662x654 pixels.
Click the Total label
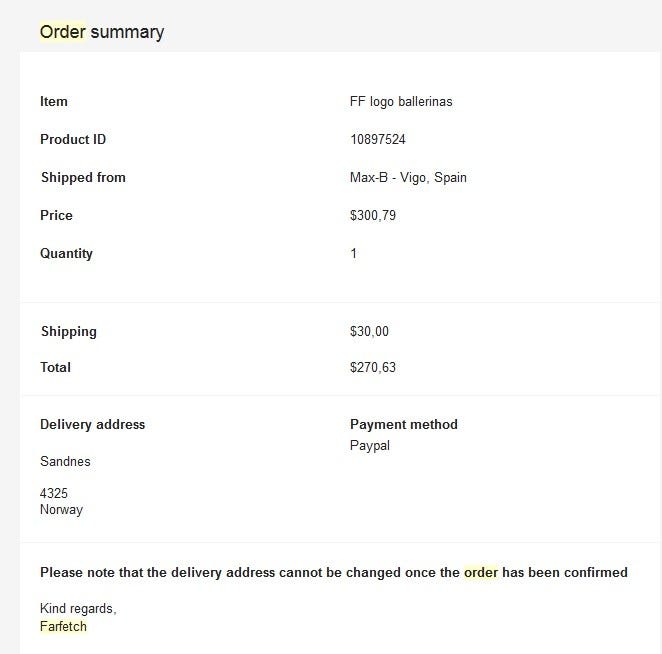[x=56, y=368]
